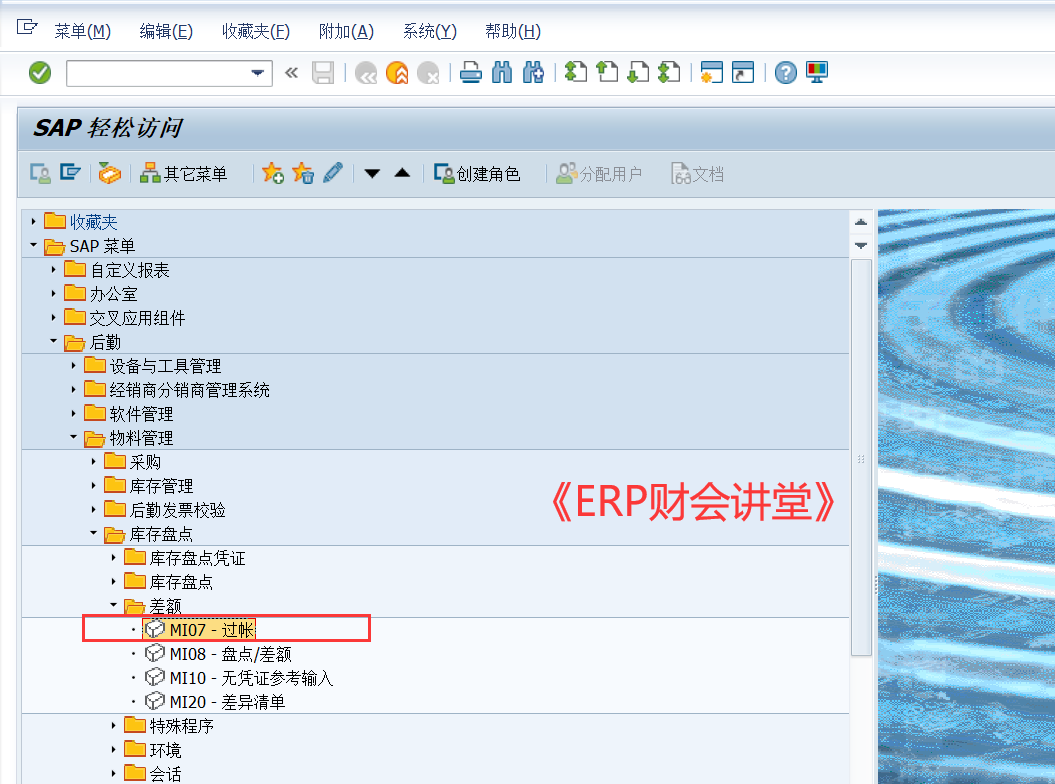This screenshot has width=1055, height=784.
Task: Click the Customize Local Layout monitor icon
Action: [x=816, y=72]
